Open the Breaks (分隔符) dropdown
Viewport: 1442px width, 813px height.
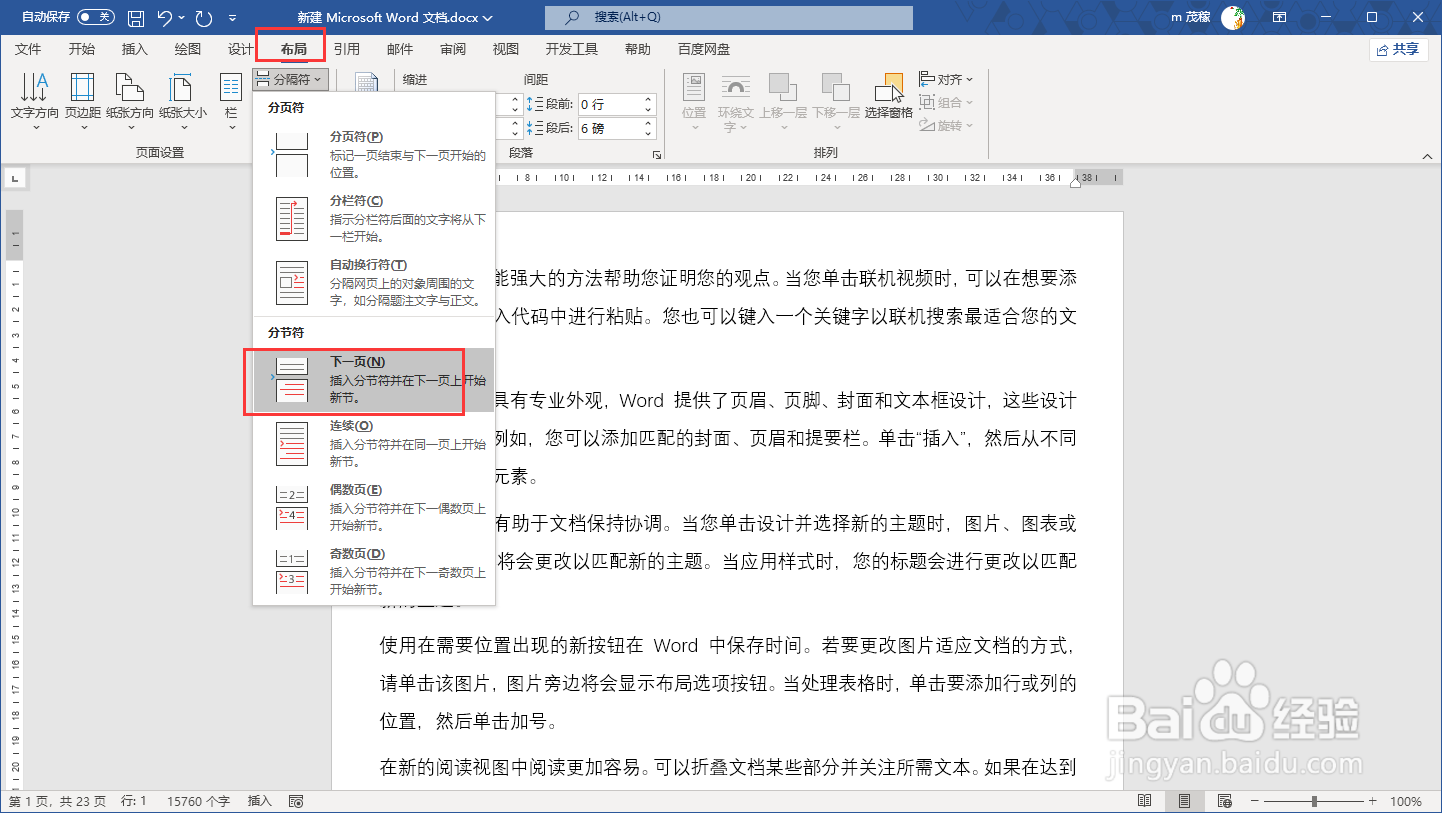point(289,78)
